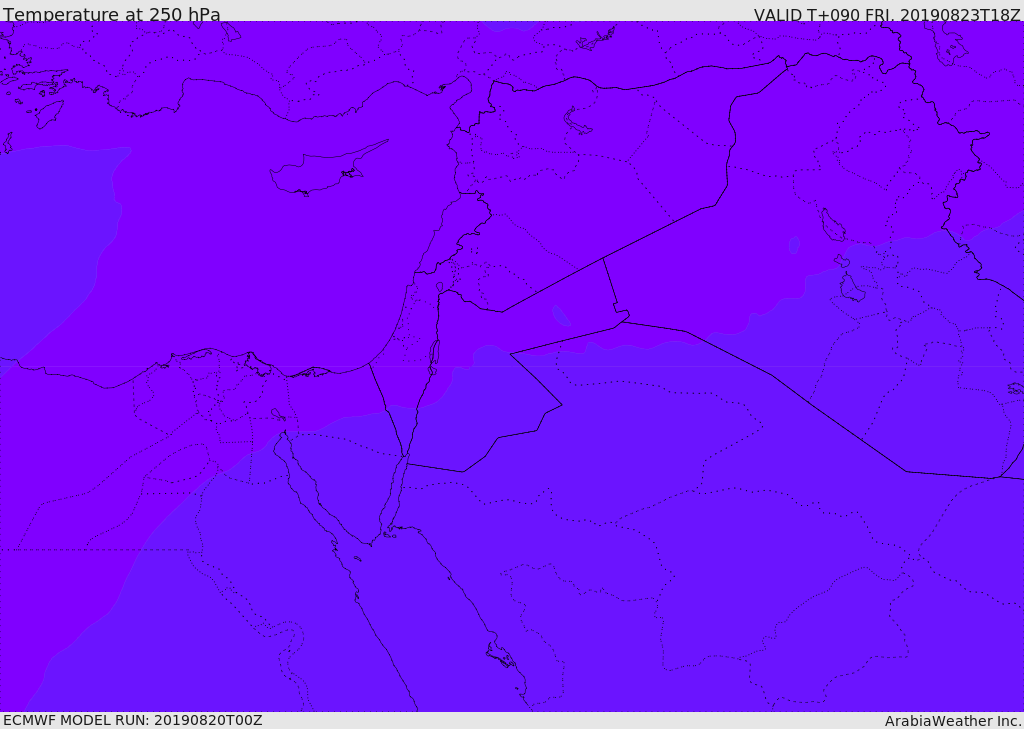Viewport: 1024px width, 729px height.
Task: Click the "VALID T+090 FRI. 20190823T18Z" label
Action: (x=887, y=14)
